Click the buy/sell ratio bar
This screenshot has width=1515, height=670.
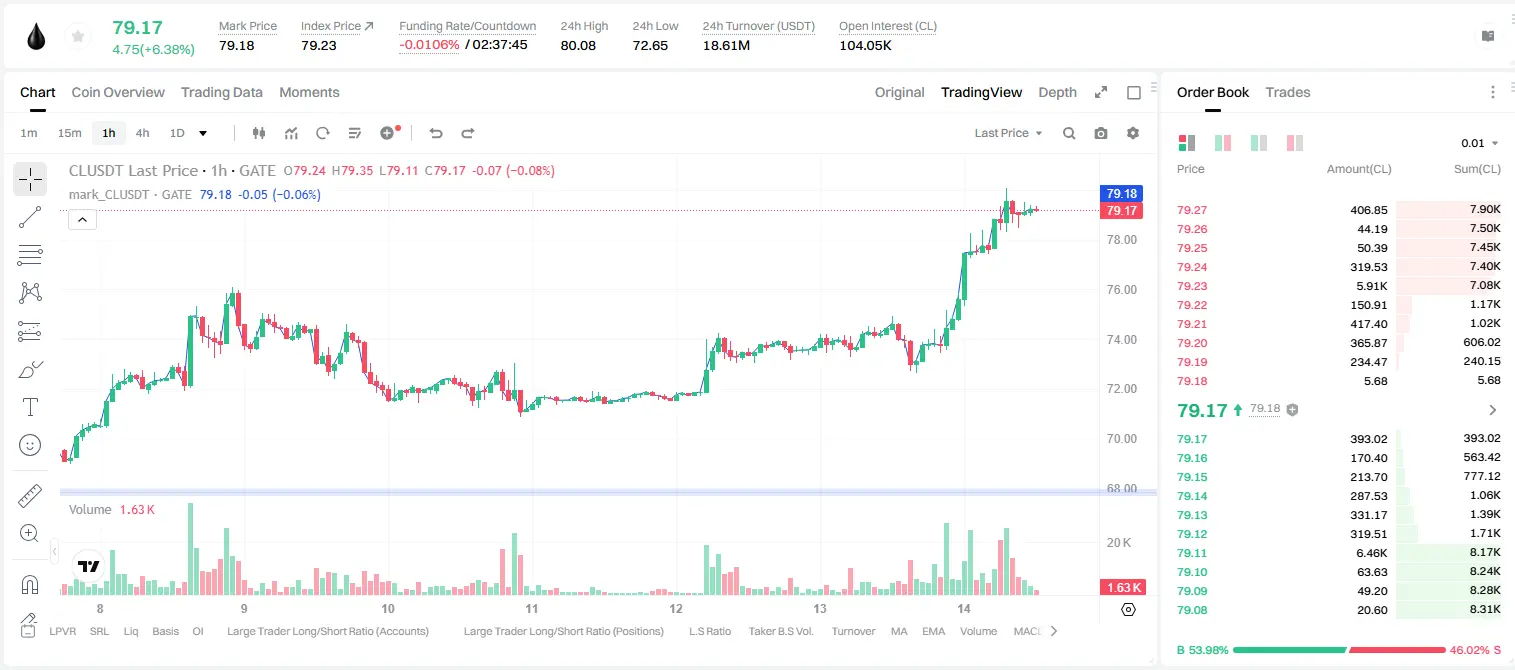(1339, 650)
